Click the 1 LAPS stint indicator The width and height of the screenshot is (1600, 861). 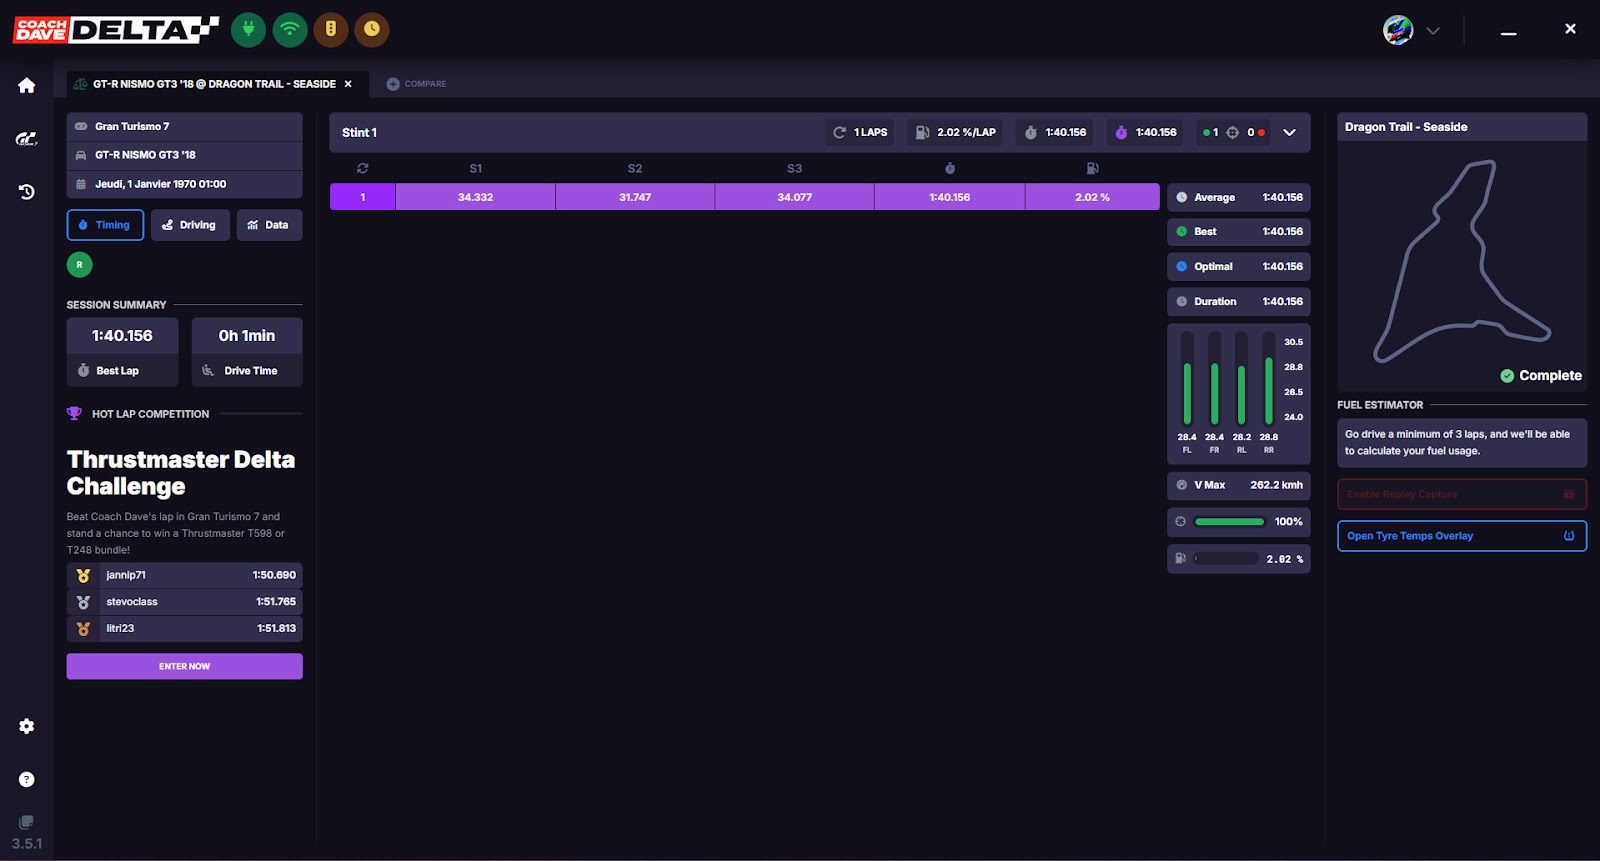point(861,132)
